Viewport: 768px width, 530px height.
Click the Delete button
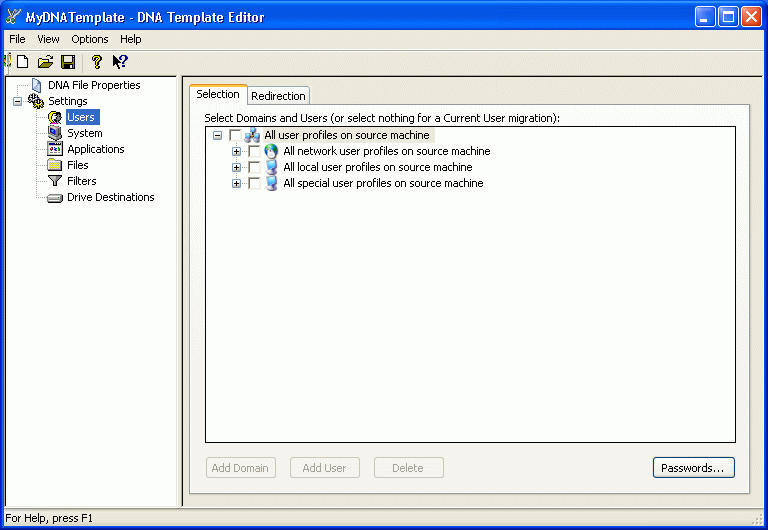click(x=408, y=468)
